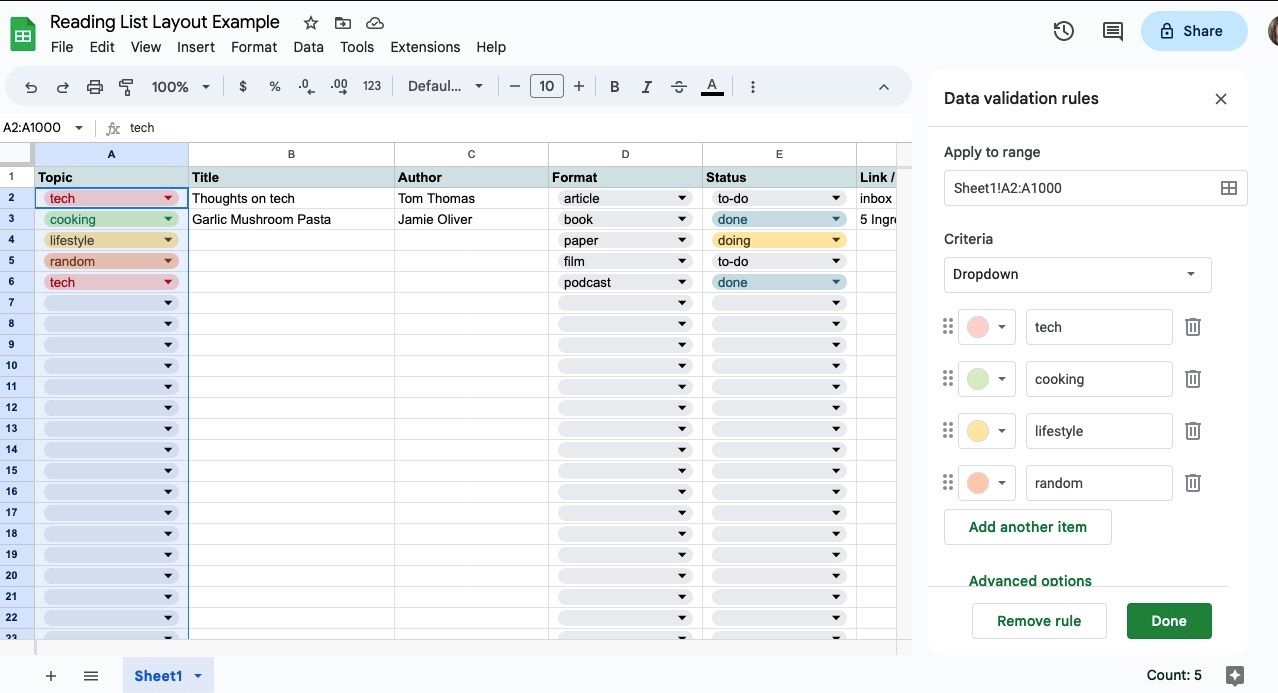This screenshot has height=693, width=1278.
Task: Open the Format menu
Action: pyautogui.click(x=254, y=47)
